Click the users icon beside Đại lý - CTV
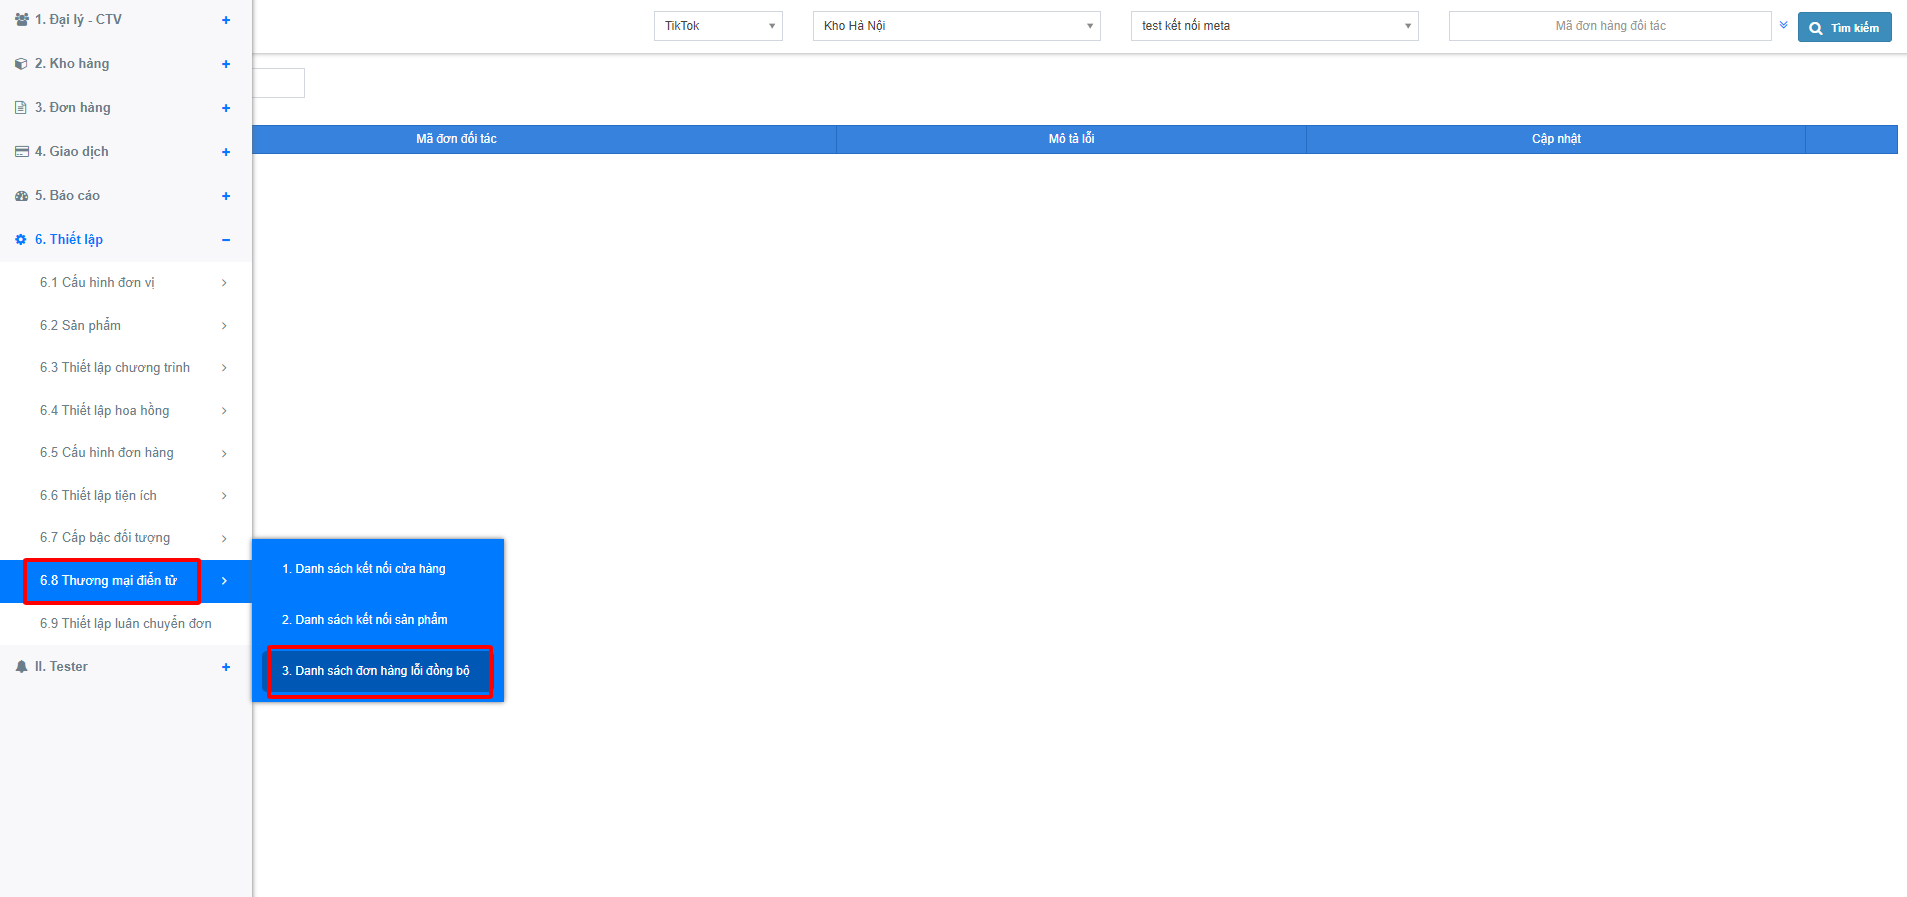The width and height of the screenshot is (1907, 897). tap(21, 20)
